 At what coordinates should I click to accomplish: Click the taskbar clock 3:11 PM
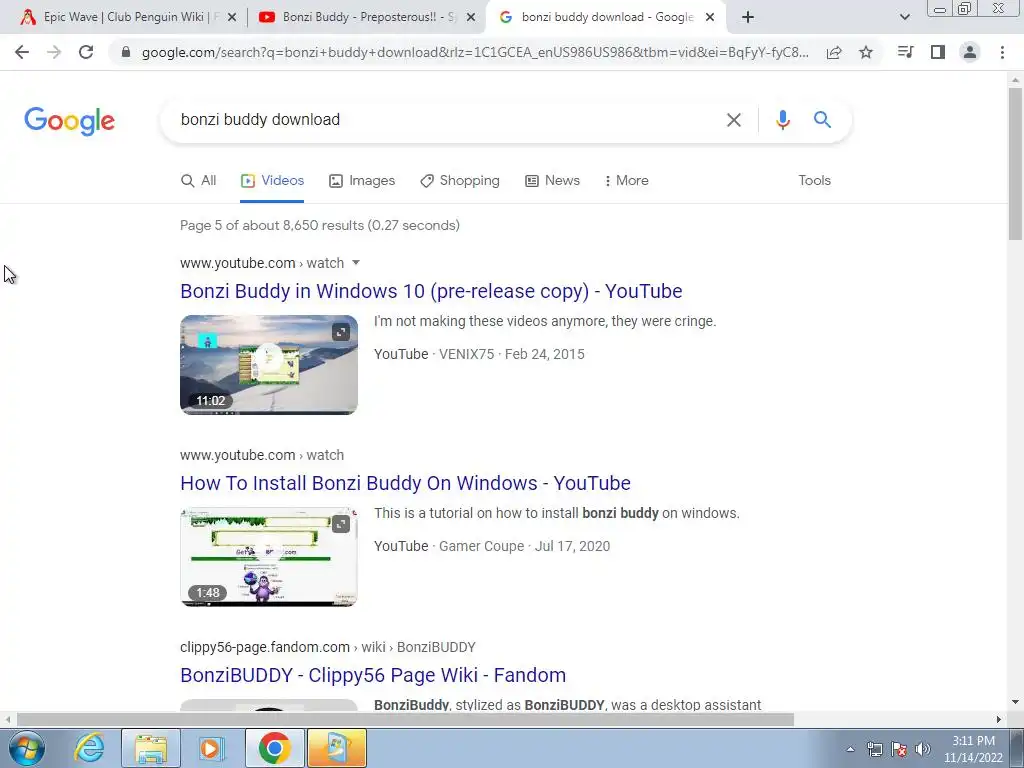click(973, 749)
